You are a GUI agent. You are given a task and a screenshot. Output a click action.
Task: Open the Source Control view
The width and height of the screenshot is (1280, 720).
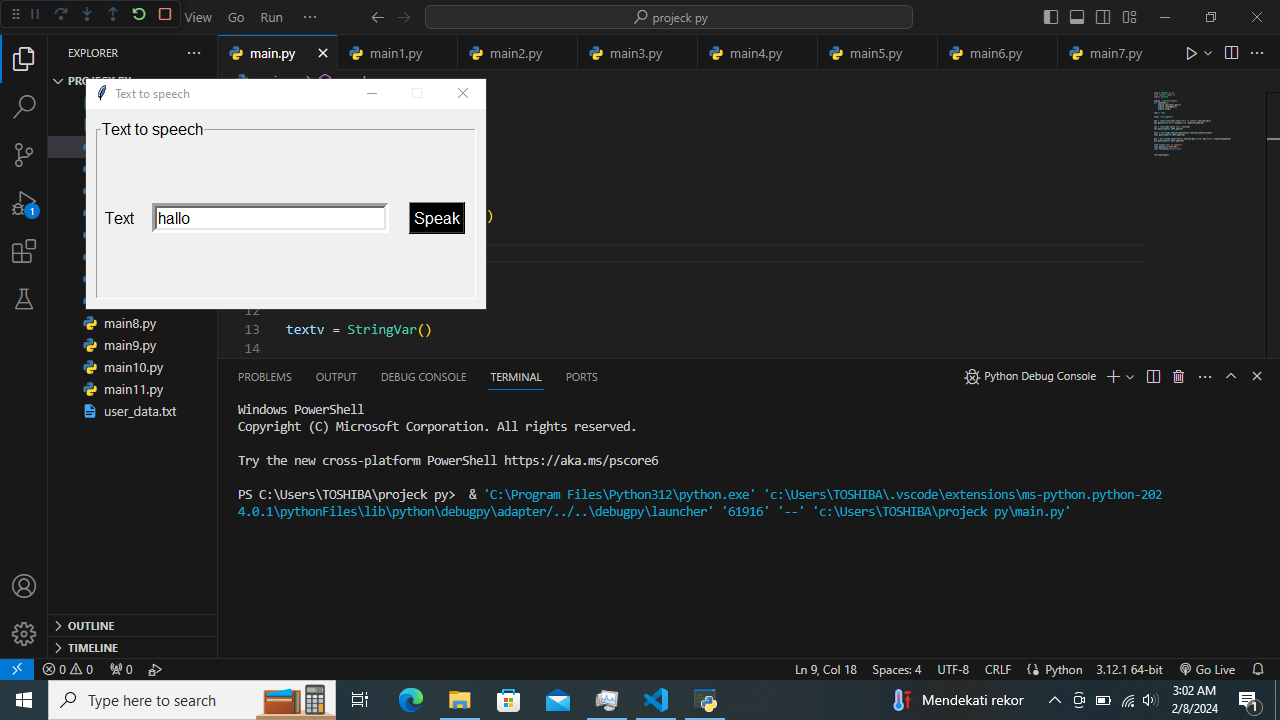pos(24,154)
